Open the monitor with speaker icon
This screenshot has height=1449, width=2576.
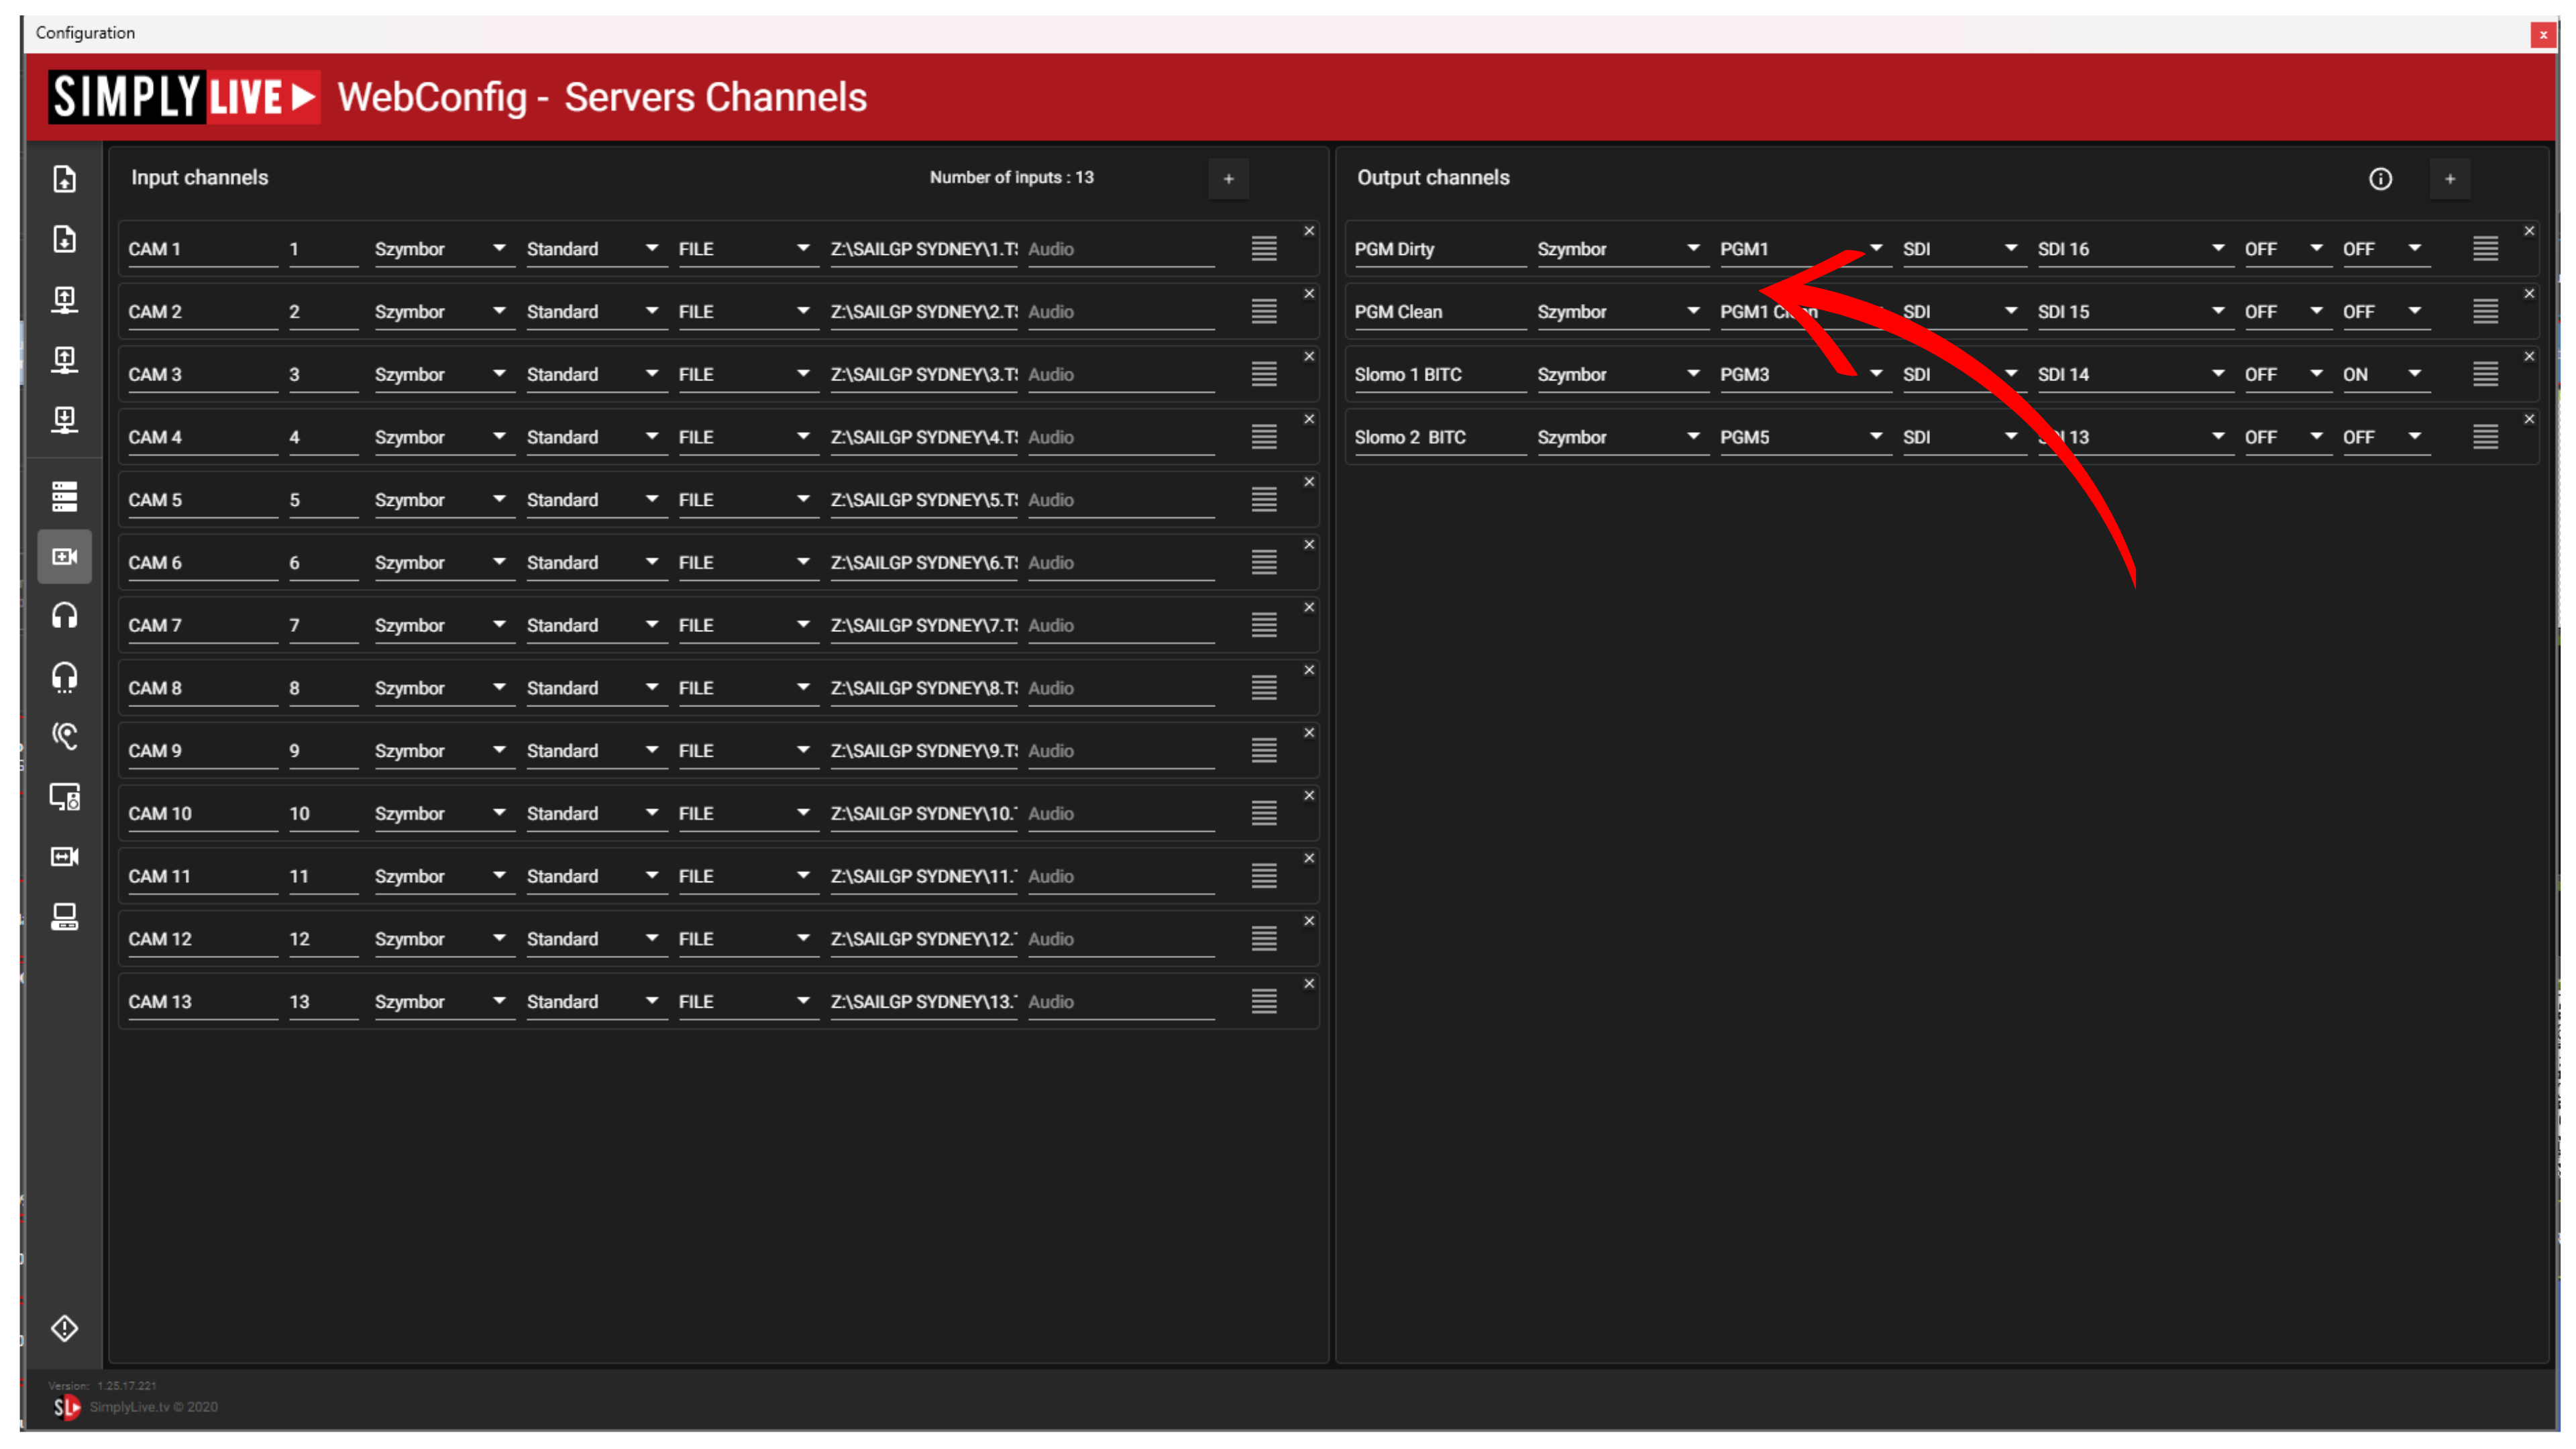click(x=64, y=797)
